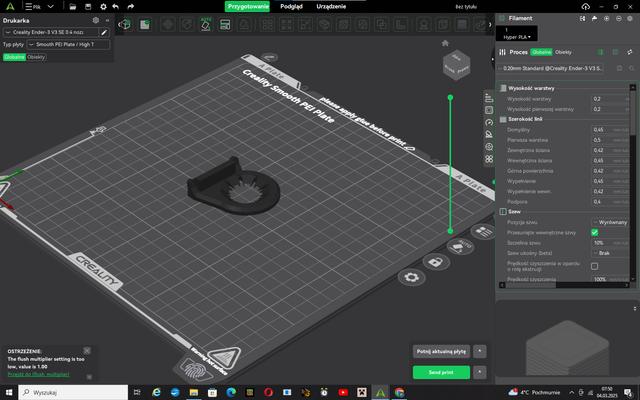640x400 pixels.
Task: Toggle the inner seam offset checkbox
Action: [x=595, y=232]
